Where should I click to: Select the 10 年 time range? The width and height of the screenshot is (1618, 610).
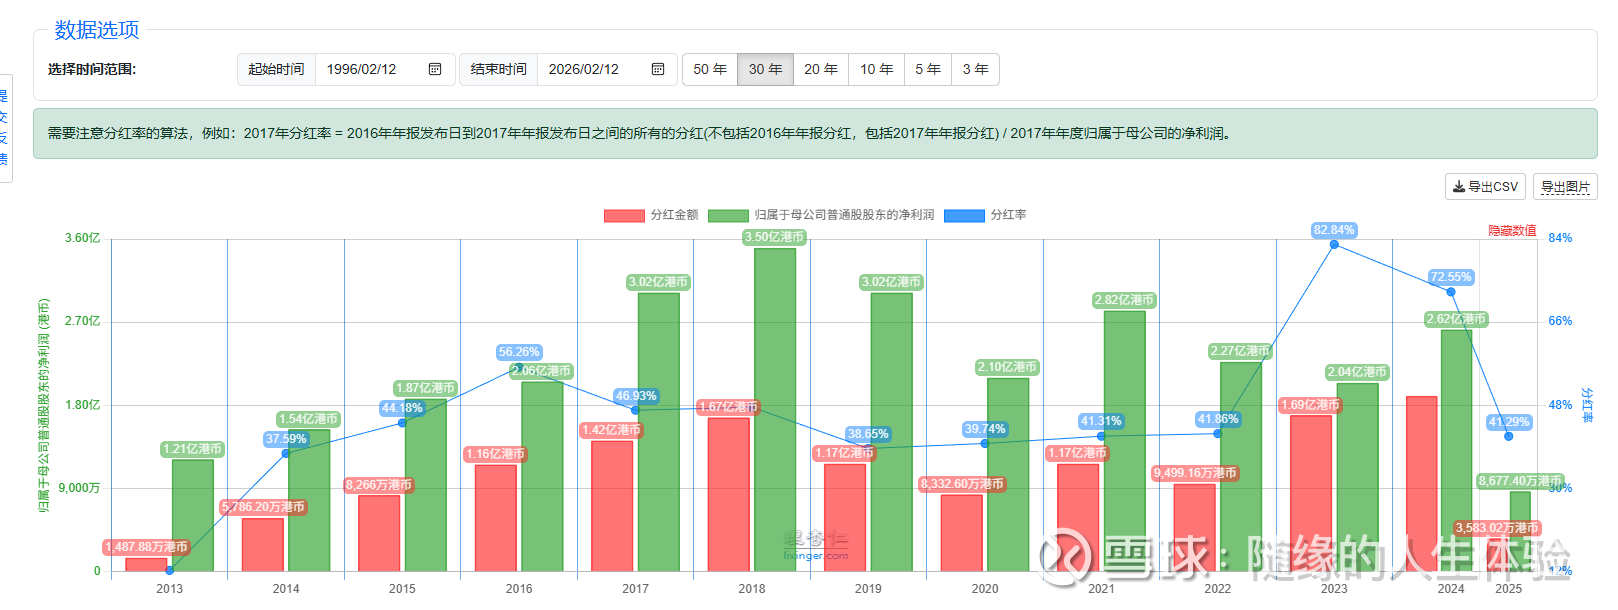click(877, 69)
